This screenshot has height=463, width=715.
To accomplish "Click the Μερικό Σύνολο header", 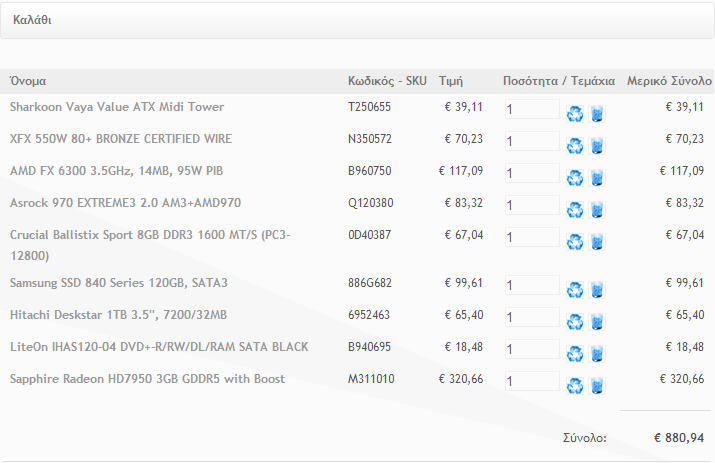I will click(x=669, y=81).
